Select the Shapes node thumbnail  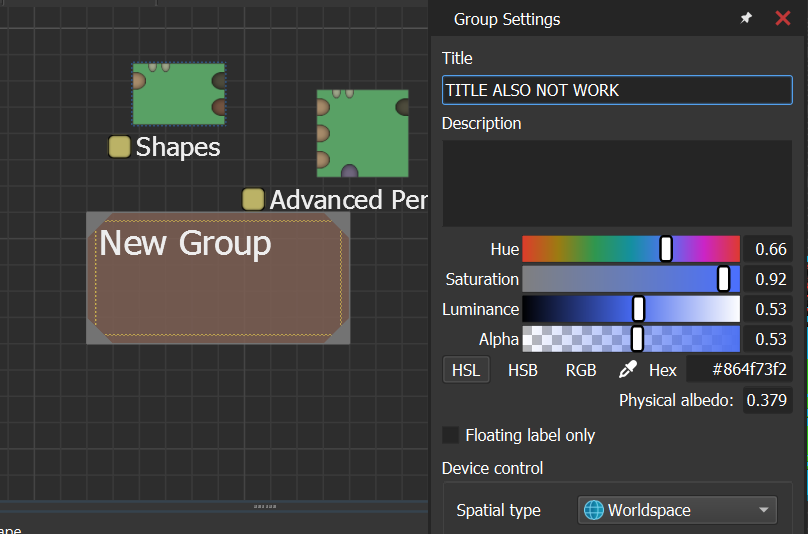tap(179, 94)
